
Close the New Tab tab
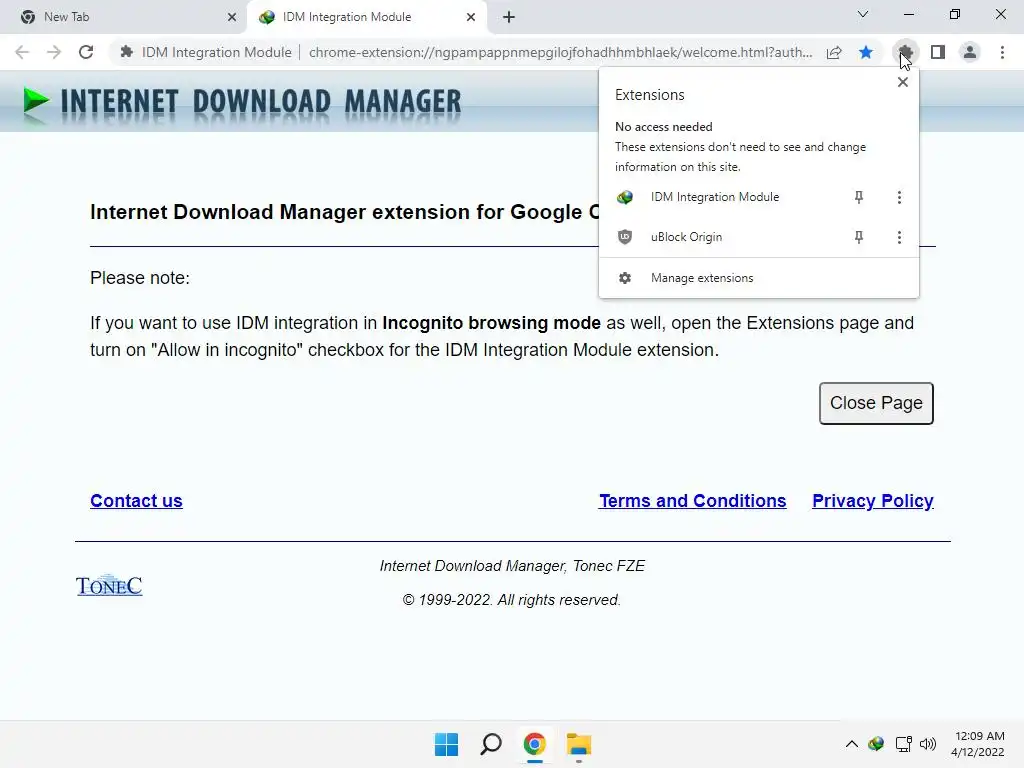232,17
